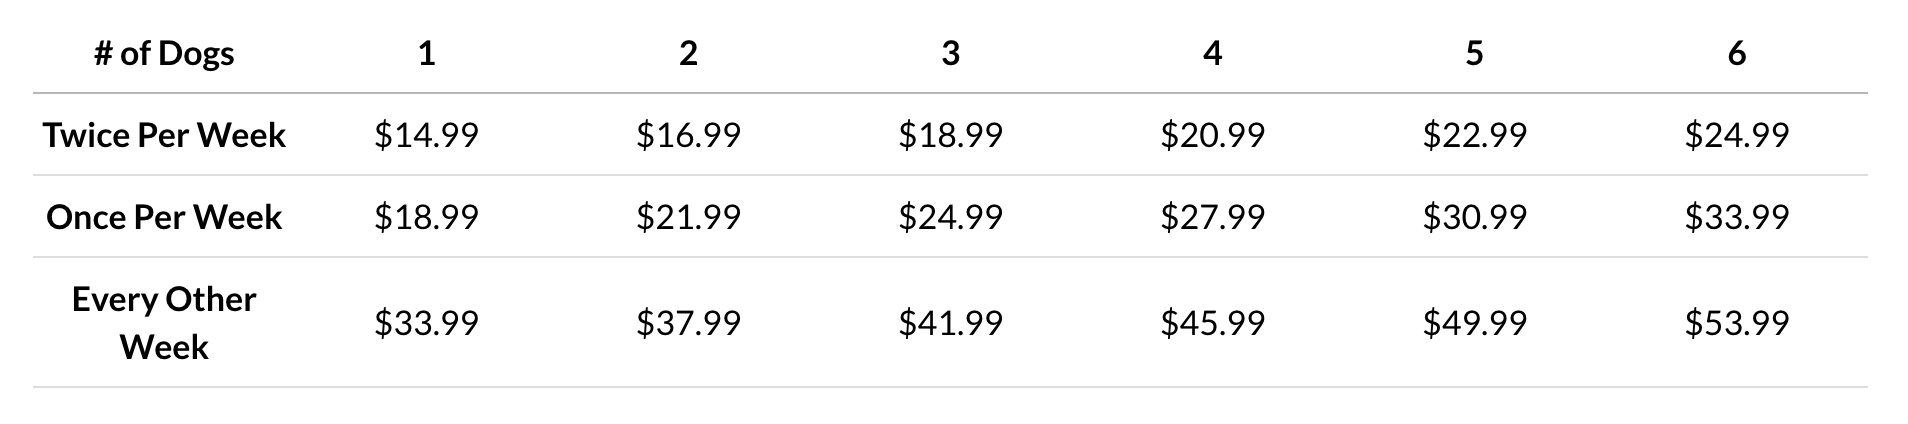Screen dimensions: 1908x424
Task: Select the $16.99 price cell
Action: [688, 135]
